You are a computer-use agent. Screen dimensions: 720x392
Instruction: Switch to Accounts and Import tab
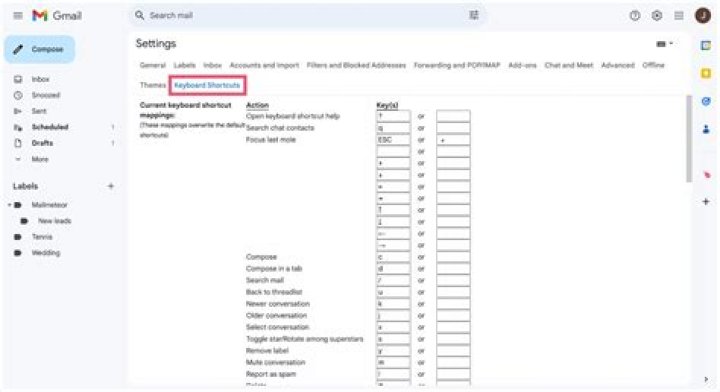click(264, 65)
